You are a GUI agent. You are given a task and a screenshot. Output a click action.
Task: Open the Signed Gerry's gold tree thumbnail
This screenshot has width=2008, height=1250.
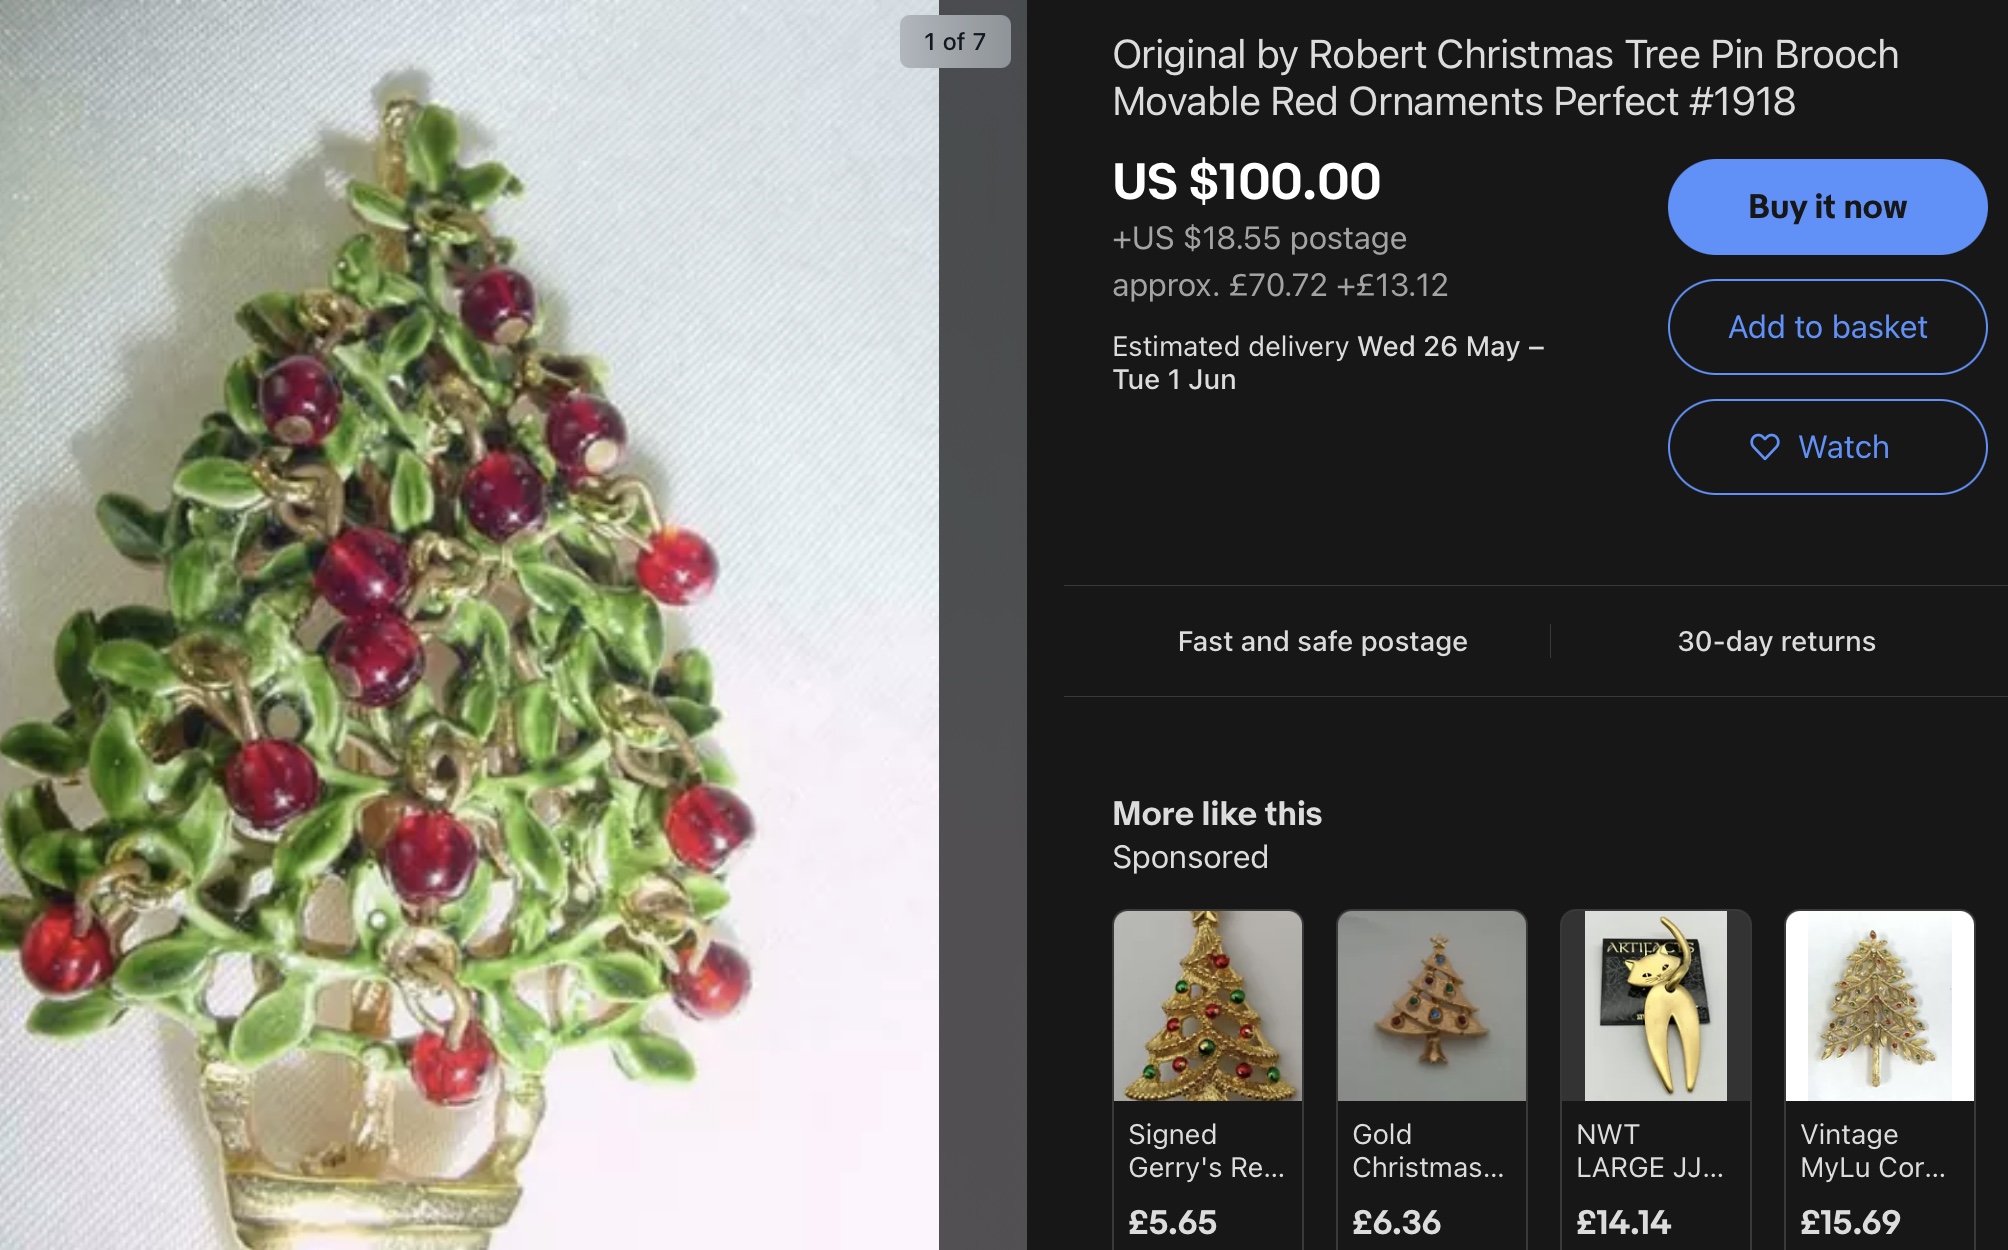1208,1005
